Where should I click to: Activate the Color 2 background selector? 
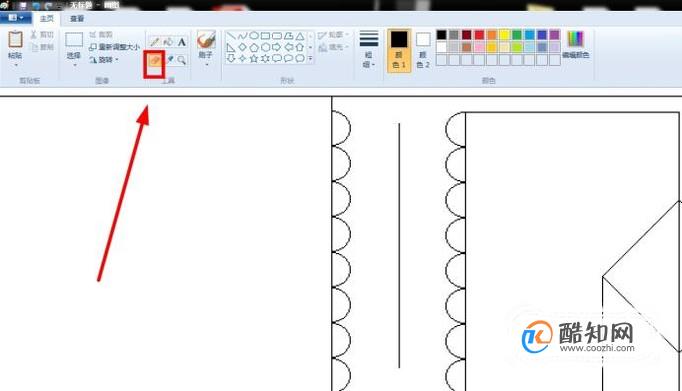coord(423,50)
